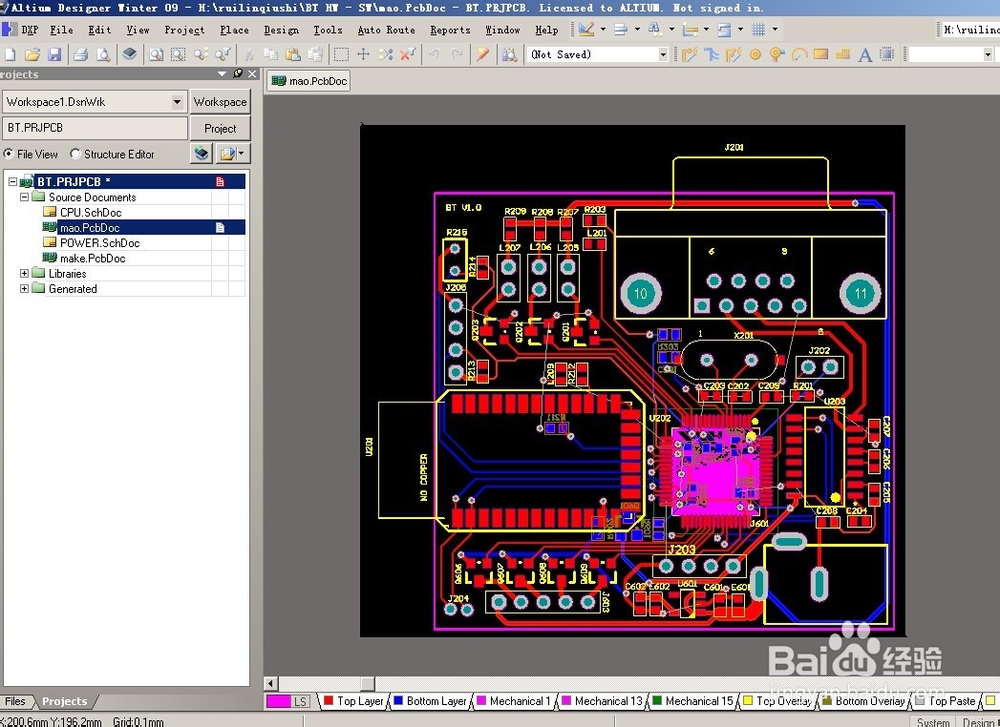Image resolution: width=1000 pixels, height=727 pixels.
Task: Select mao.PcbDoc in the project tree
Action: click(x=89, y=228)
